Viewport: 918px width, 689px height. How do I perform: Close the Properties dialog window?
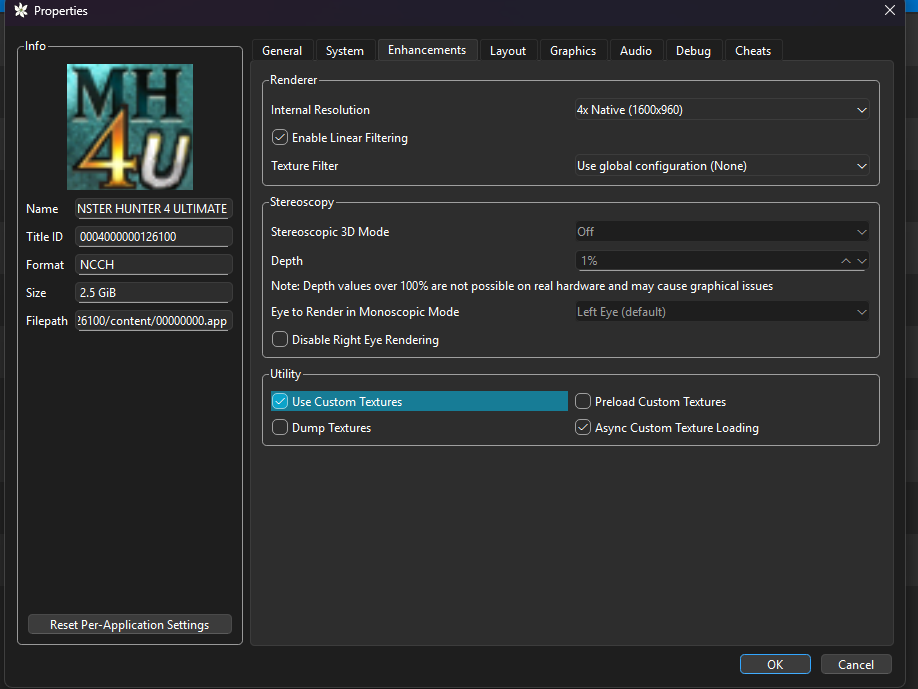[890, 11]
